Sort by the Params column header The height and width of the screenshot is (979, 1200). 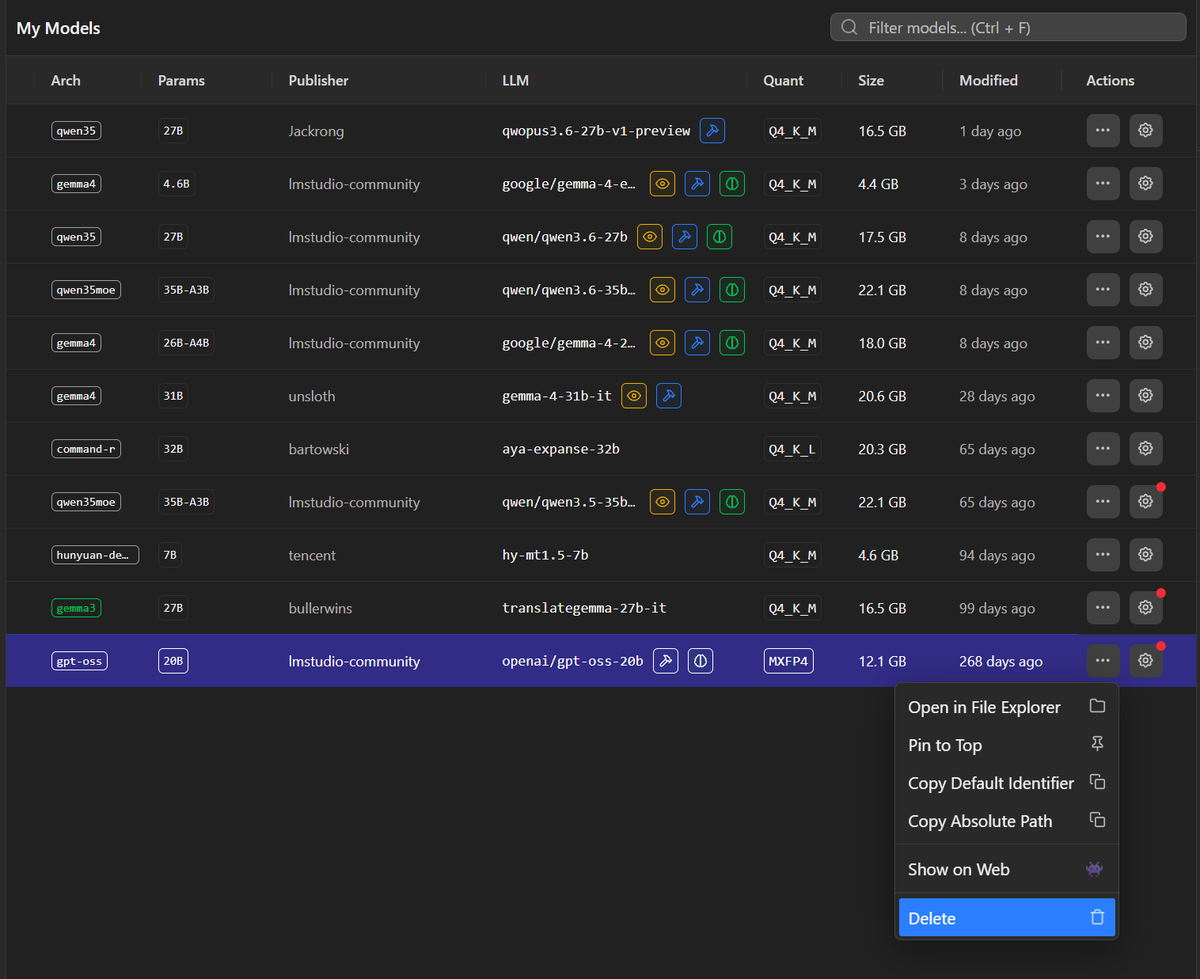pyautogui.click(x=181, y=80)
